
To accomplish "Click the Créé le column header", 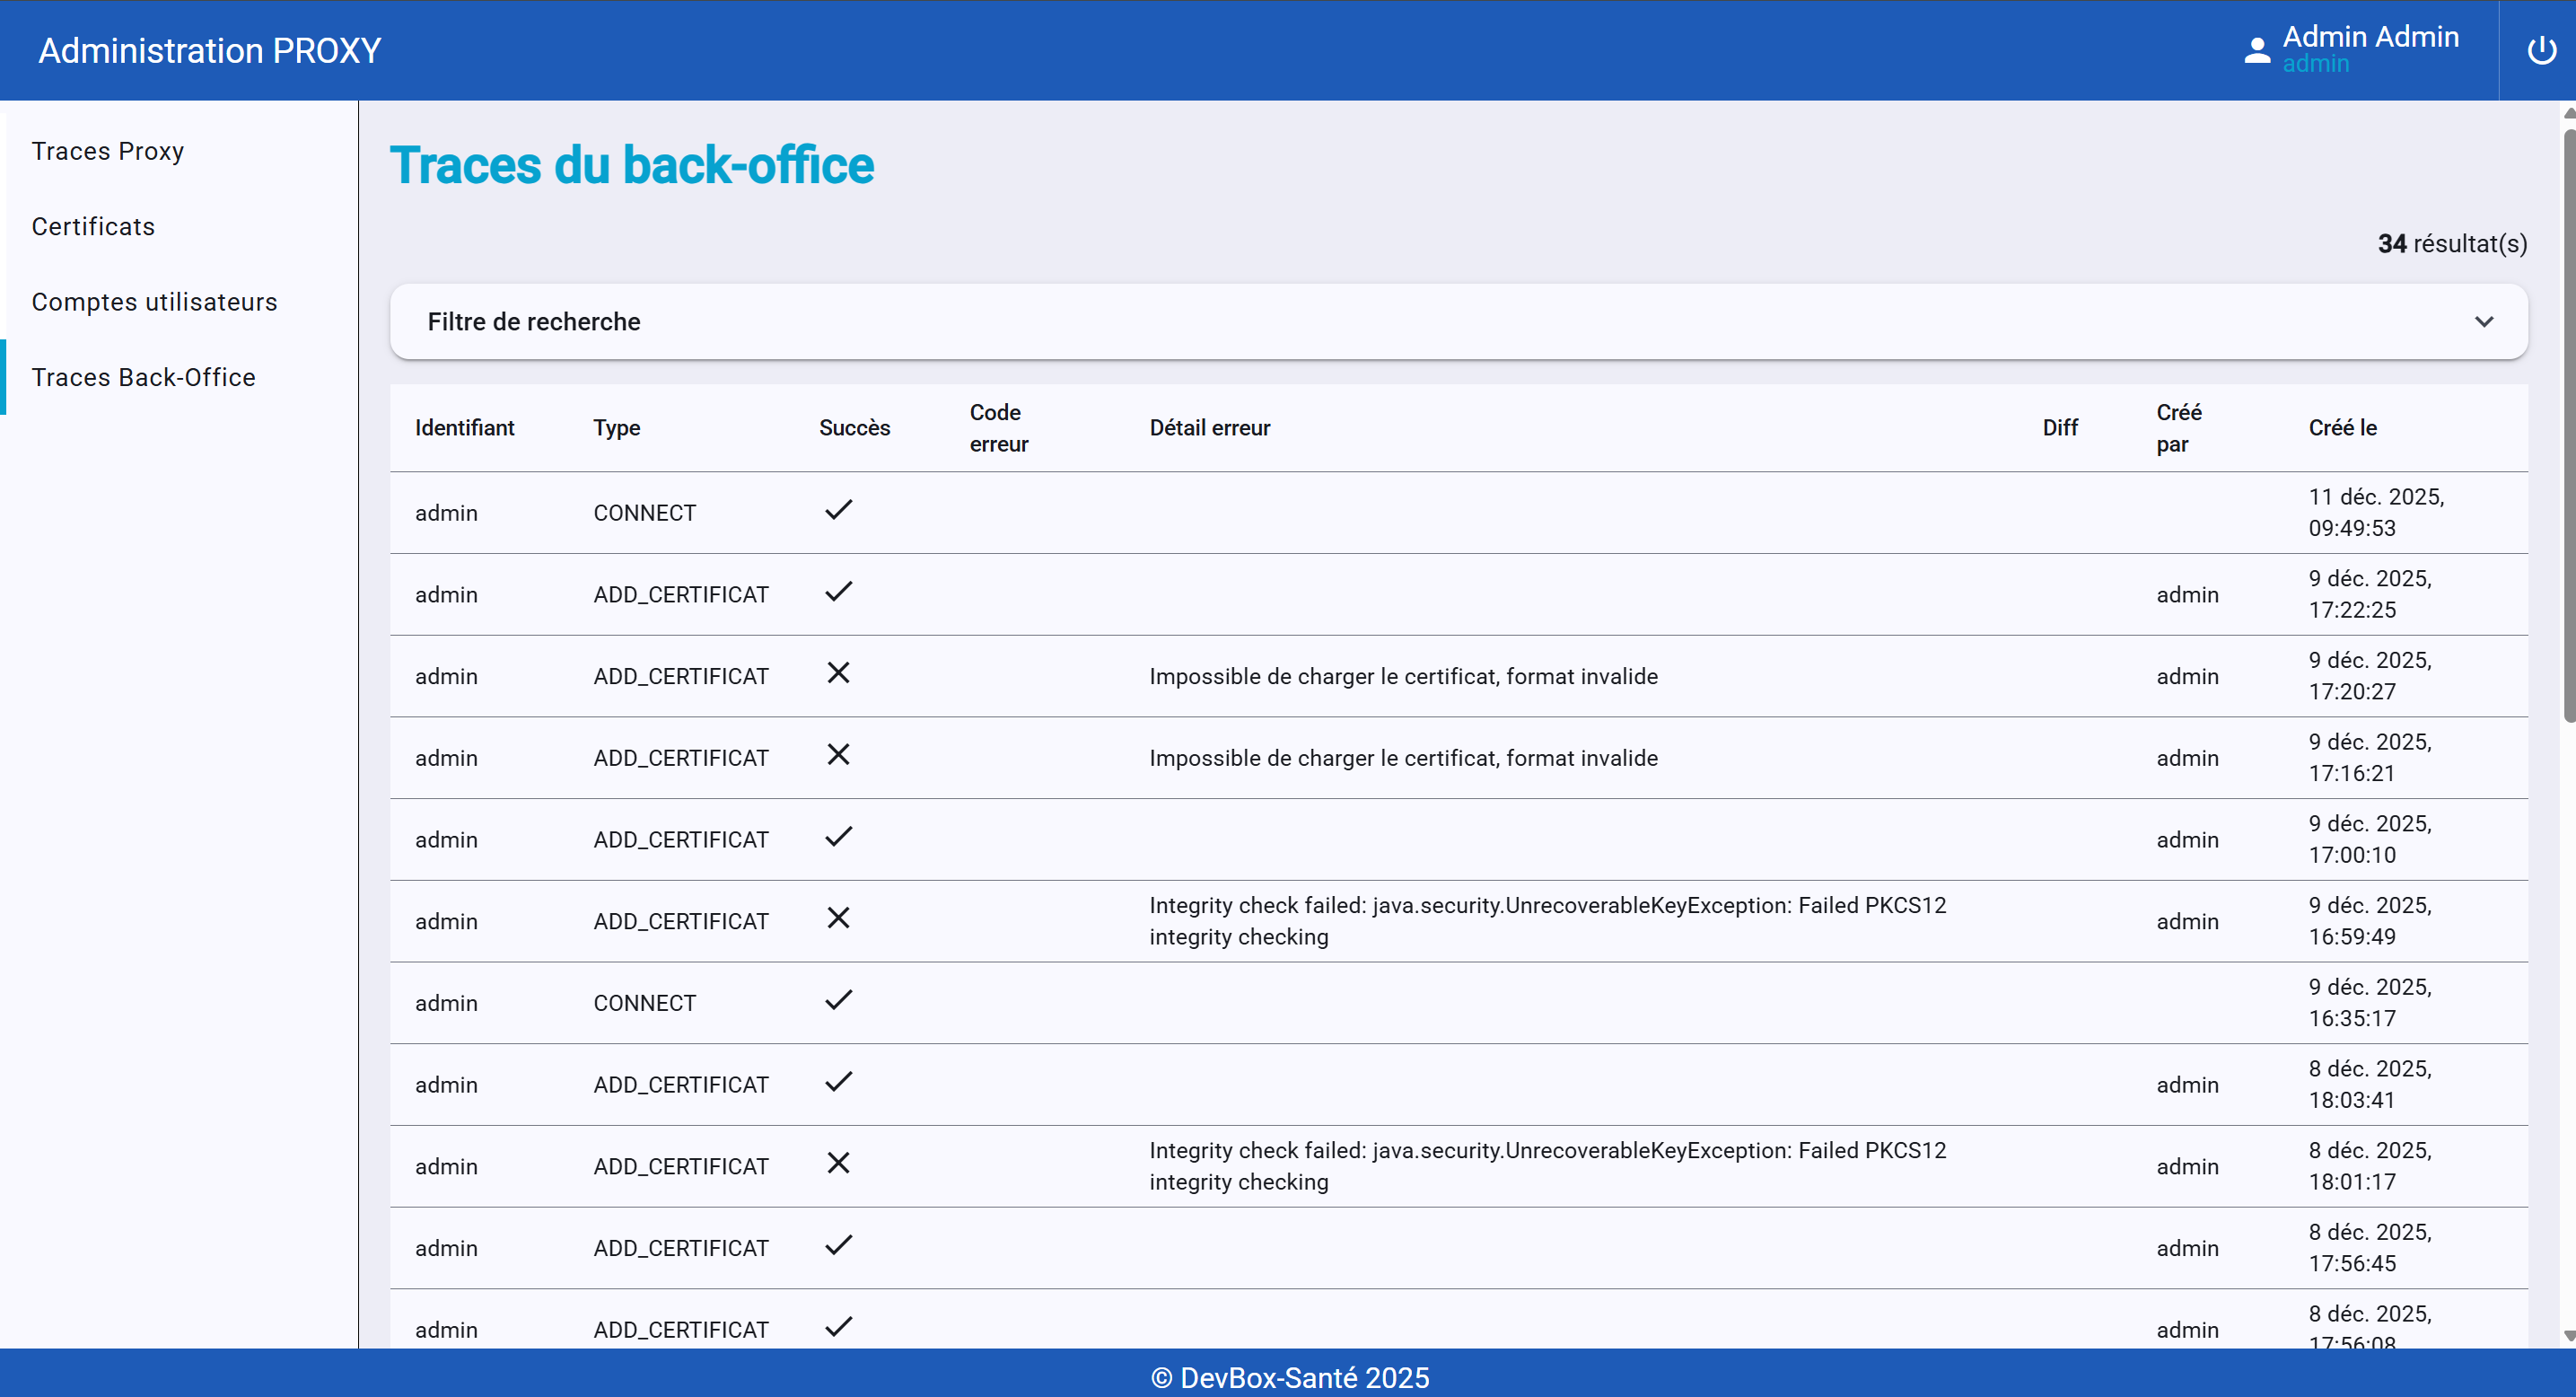I will (2342, 428).
